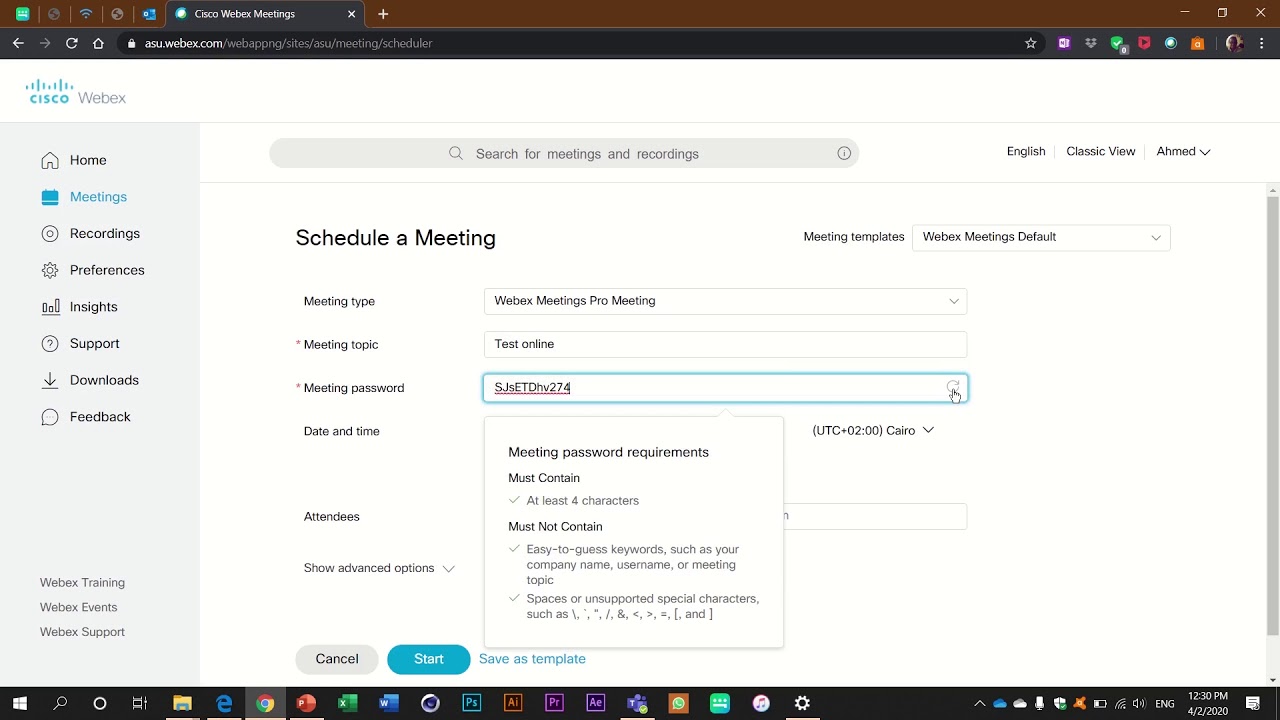
Task: Change the English language setting
Action: [x=1026, y=152]
